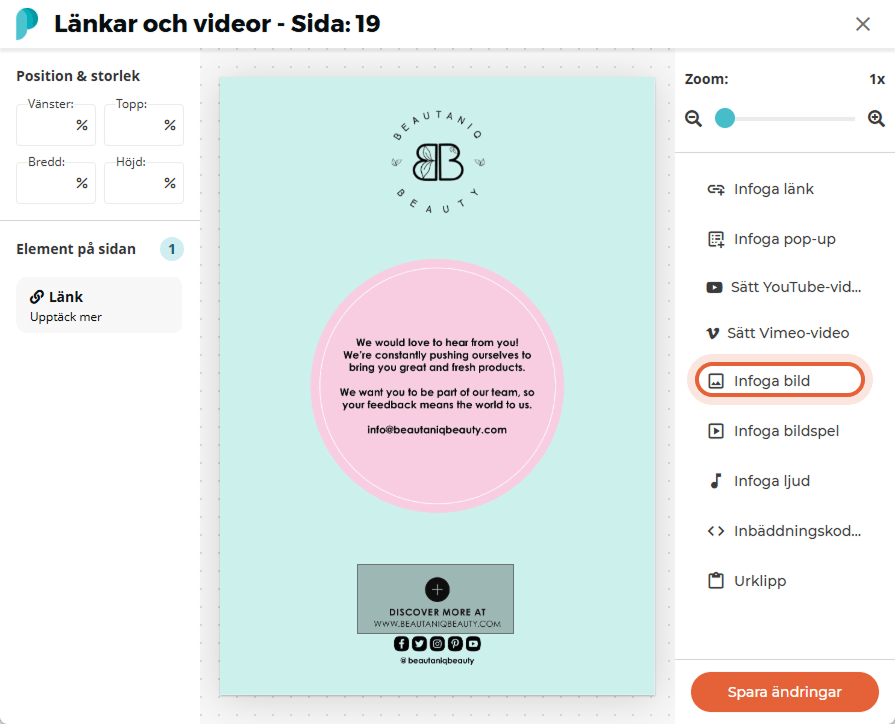Click the @beautaniqbeauty handle text
Viewport: 895px width, 724px height.
pos(437,661)
